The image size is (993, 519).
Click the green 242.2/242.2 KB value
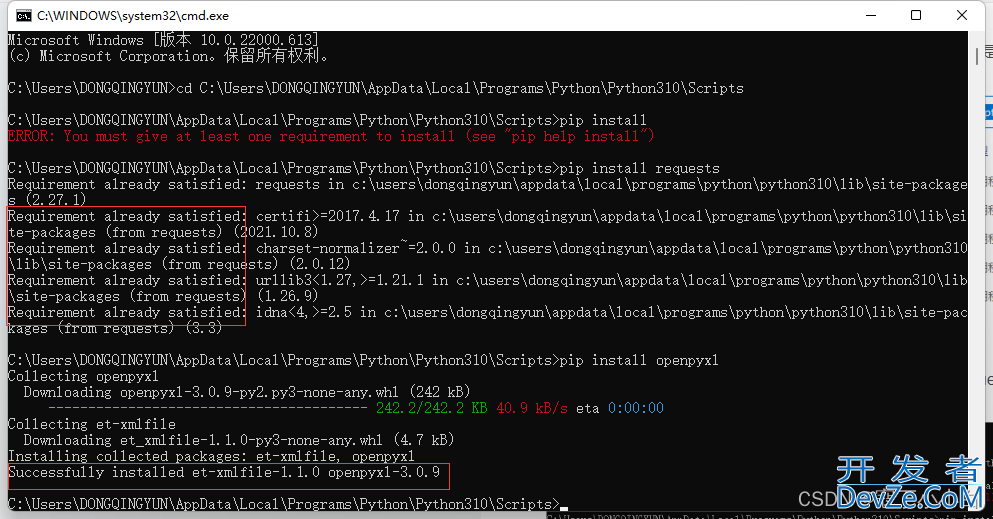[432, 408]
